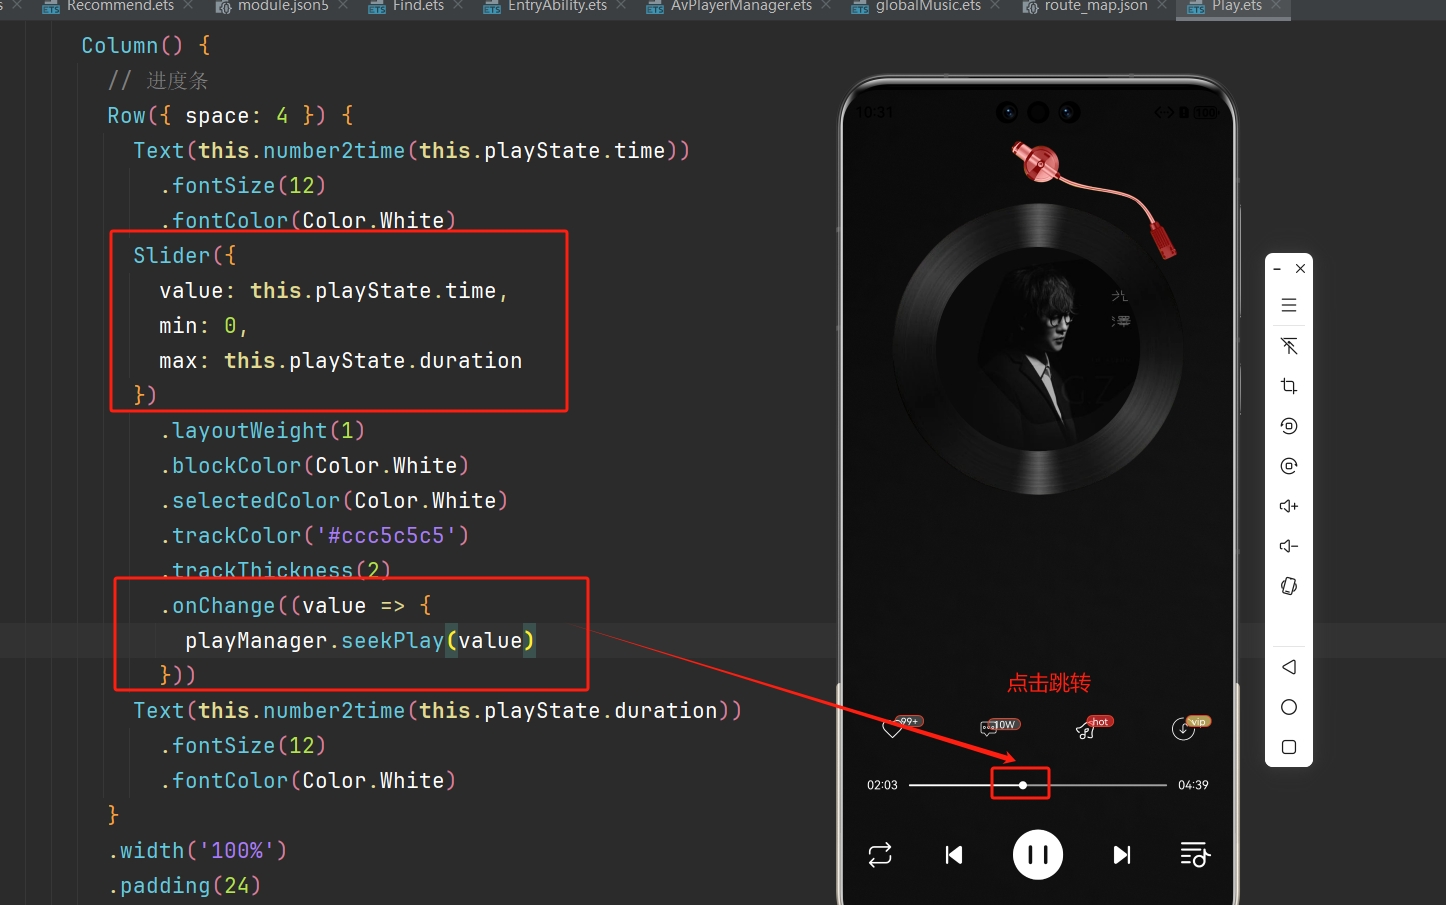Image resolution: width=1446 pixels, height=905 pixels.
Task: Open the playlist queue icon
Action: coord(1194,854)
